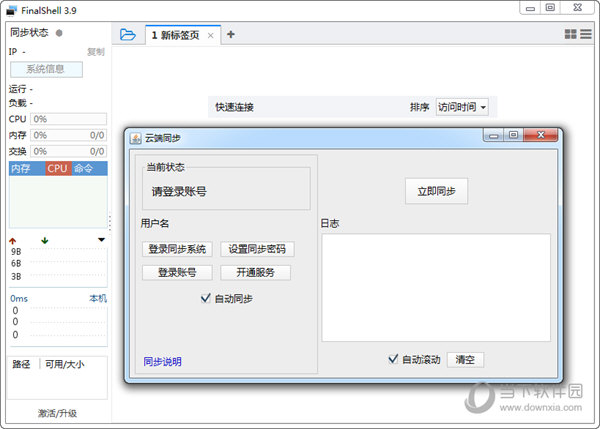Image resolution: width=600 pixels, height=429 pixels.
Task: Click the 内存 usage progress bar
Action: point(68,135)
